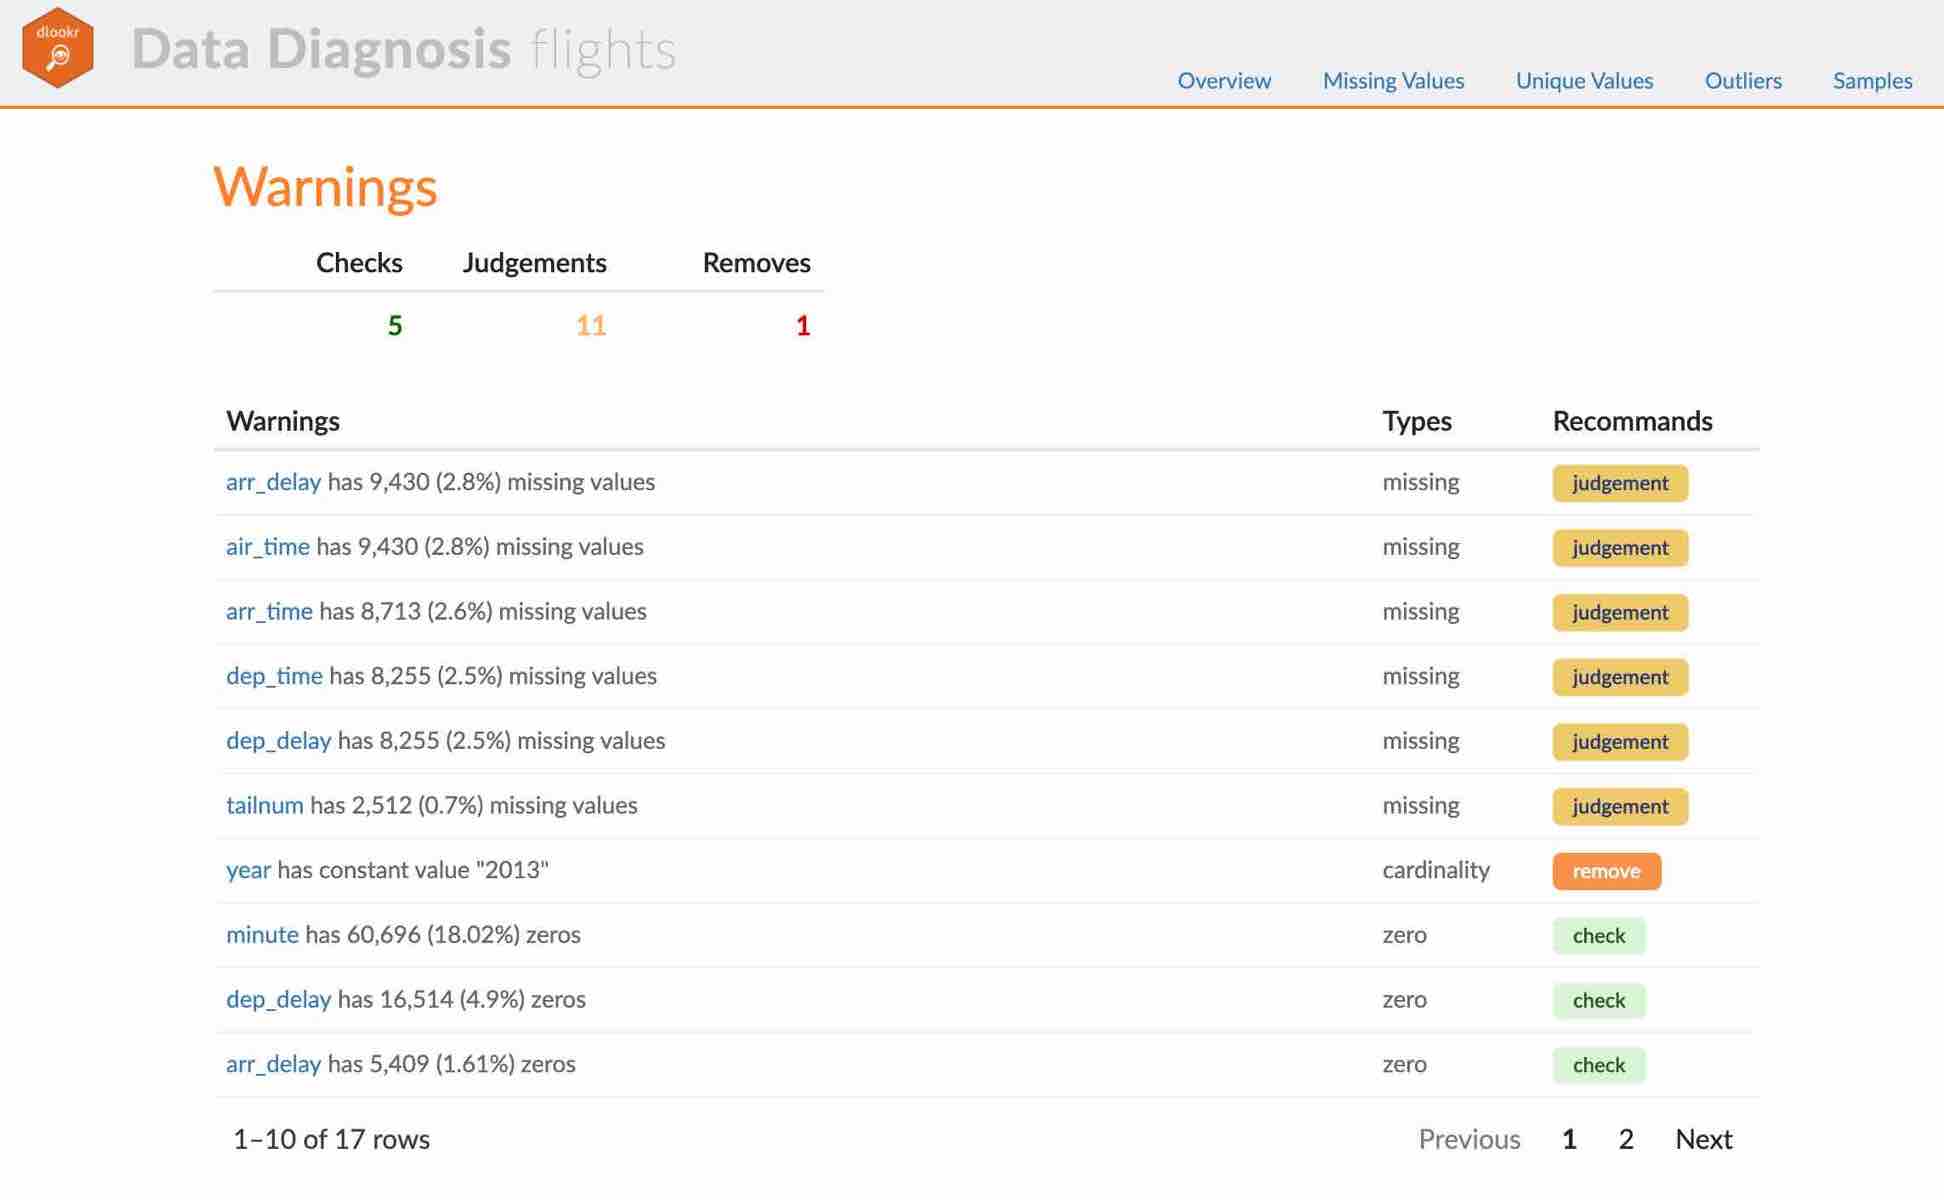The width and height of the screenshot is (1944, 1200).
Task: Click the arr_time variable link
Action: pyautogui.click(x=269, y=611)
